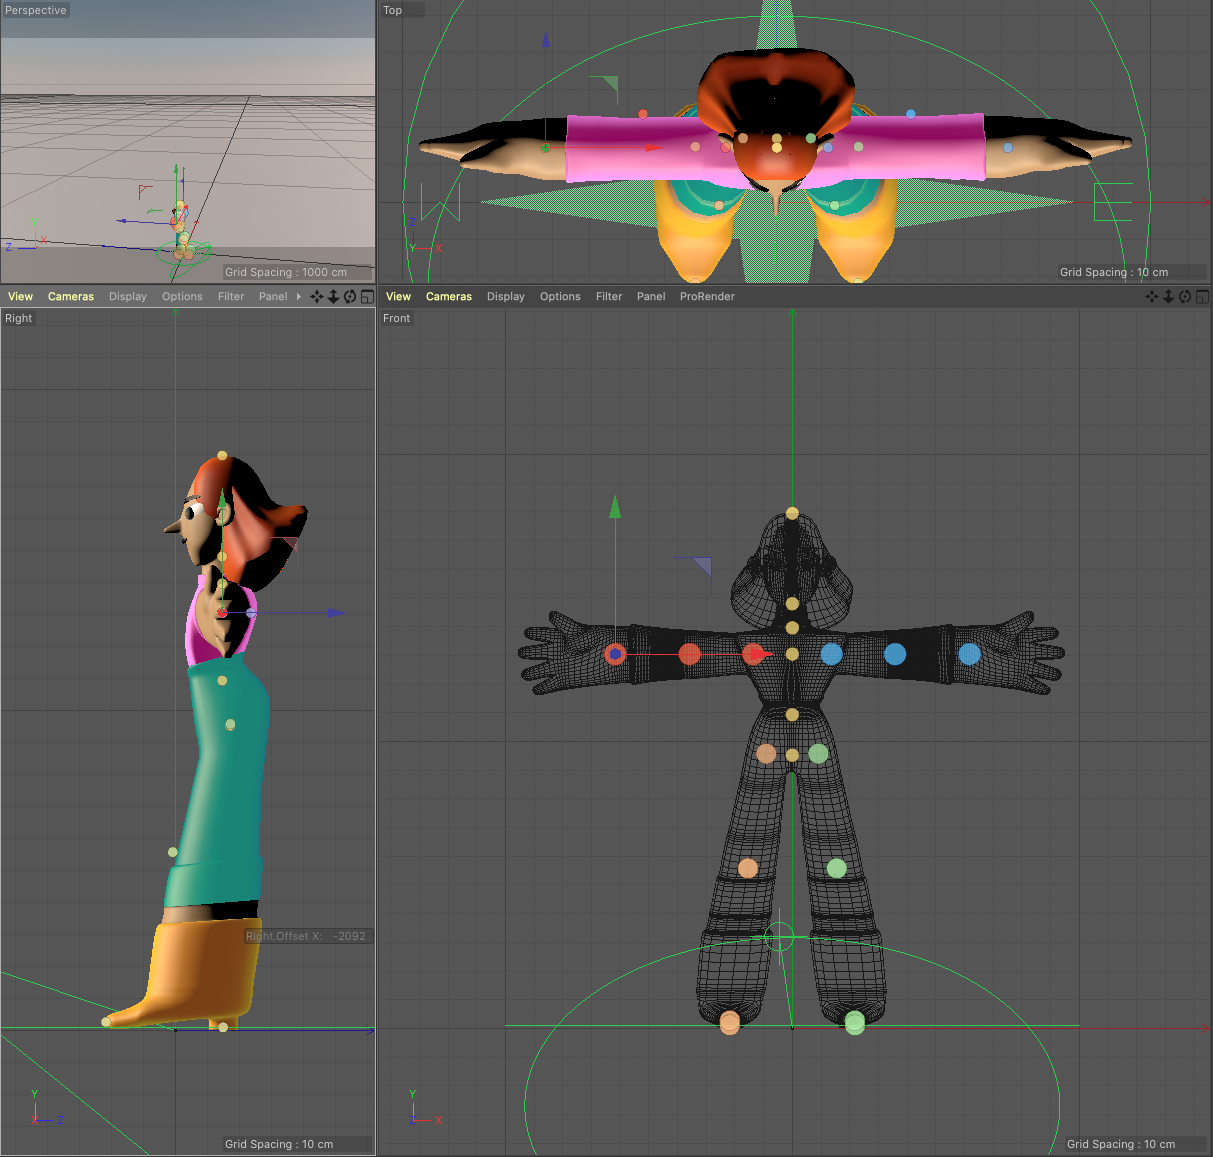Select the green knee joint in Front view
The image size is (1213, 1157).
point(837,868)
